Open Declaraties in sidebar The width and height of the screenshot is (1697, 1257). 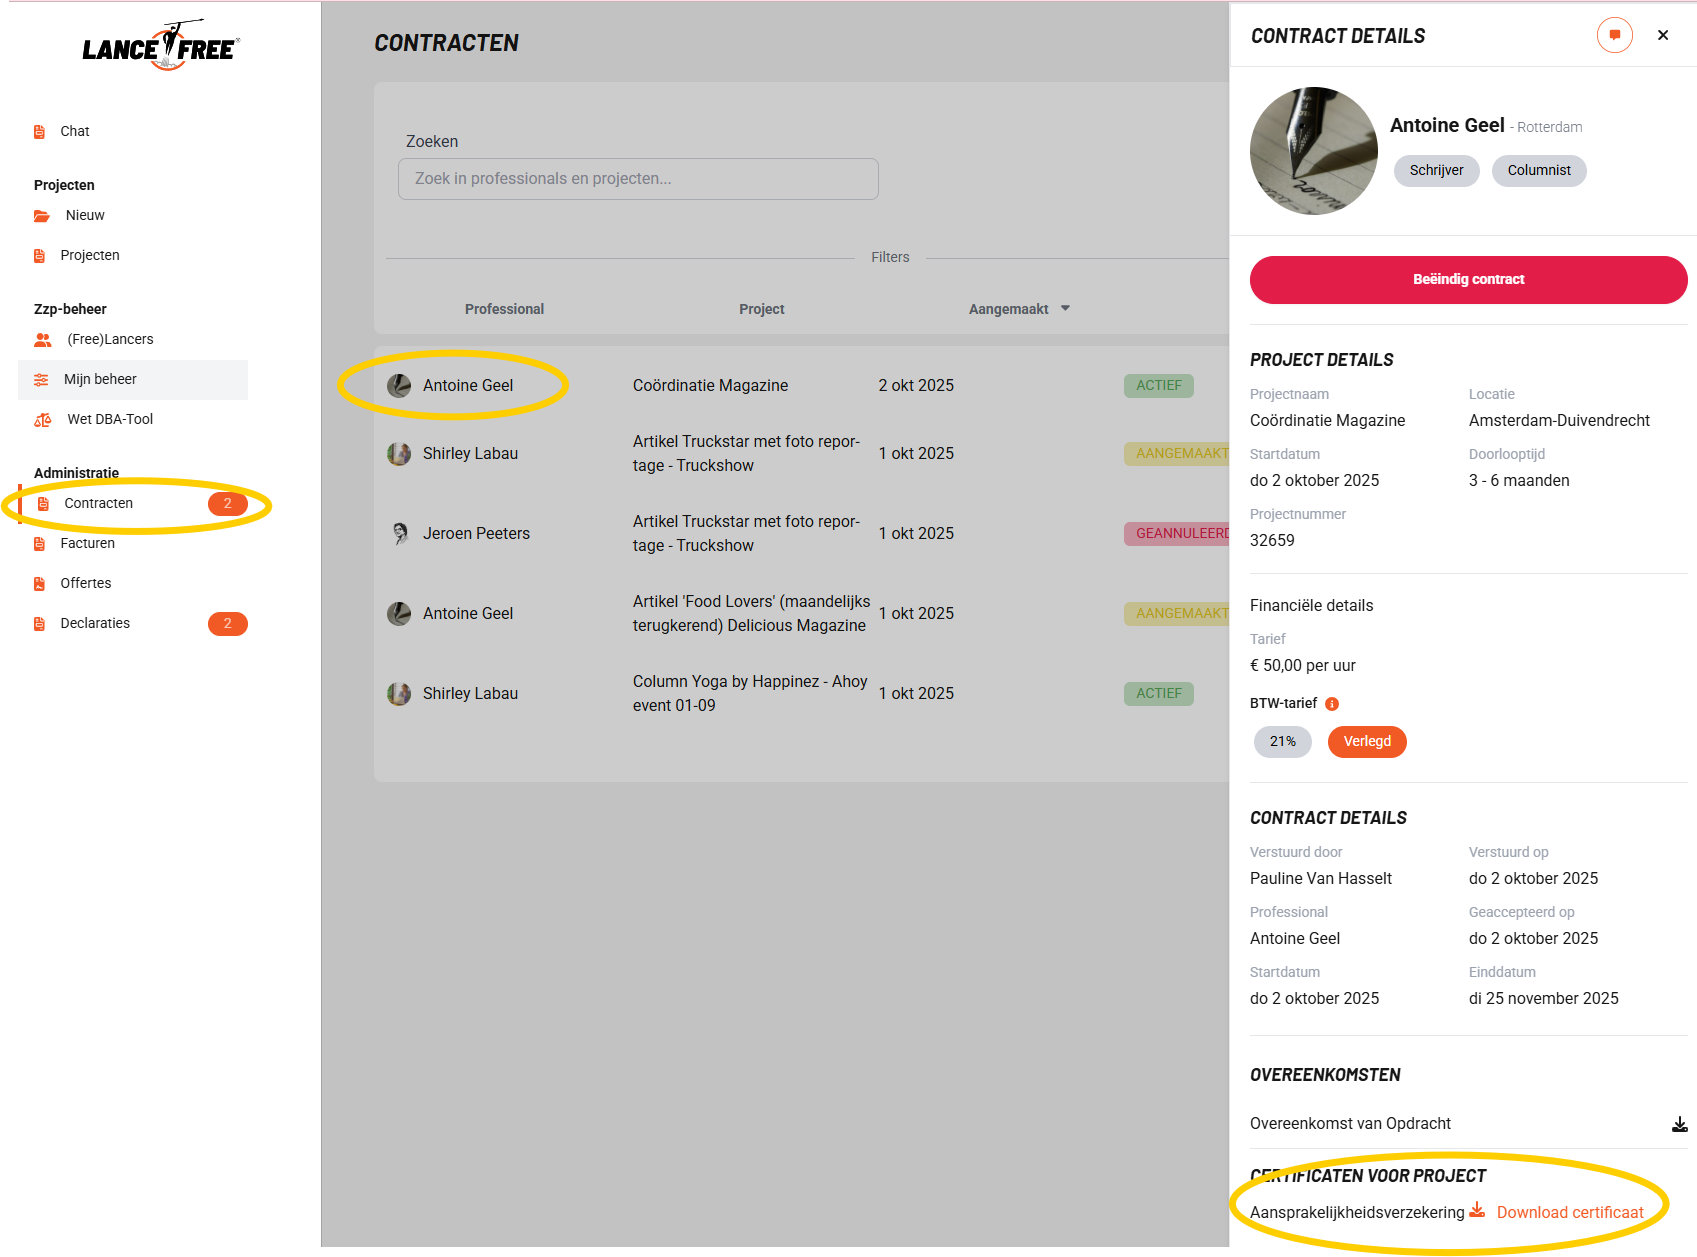(x=95, y=624)
